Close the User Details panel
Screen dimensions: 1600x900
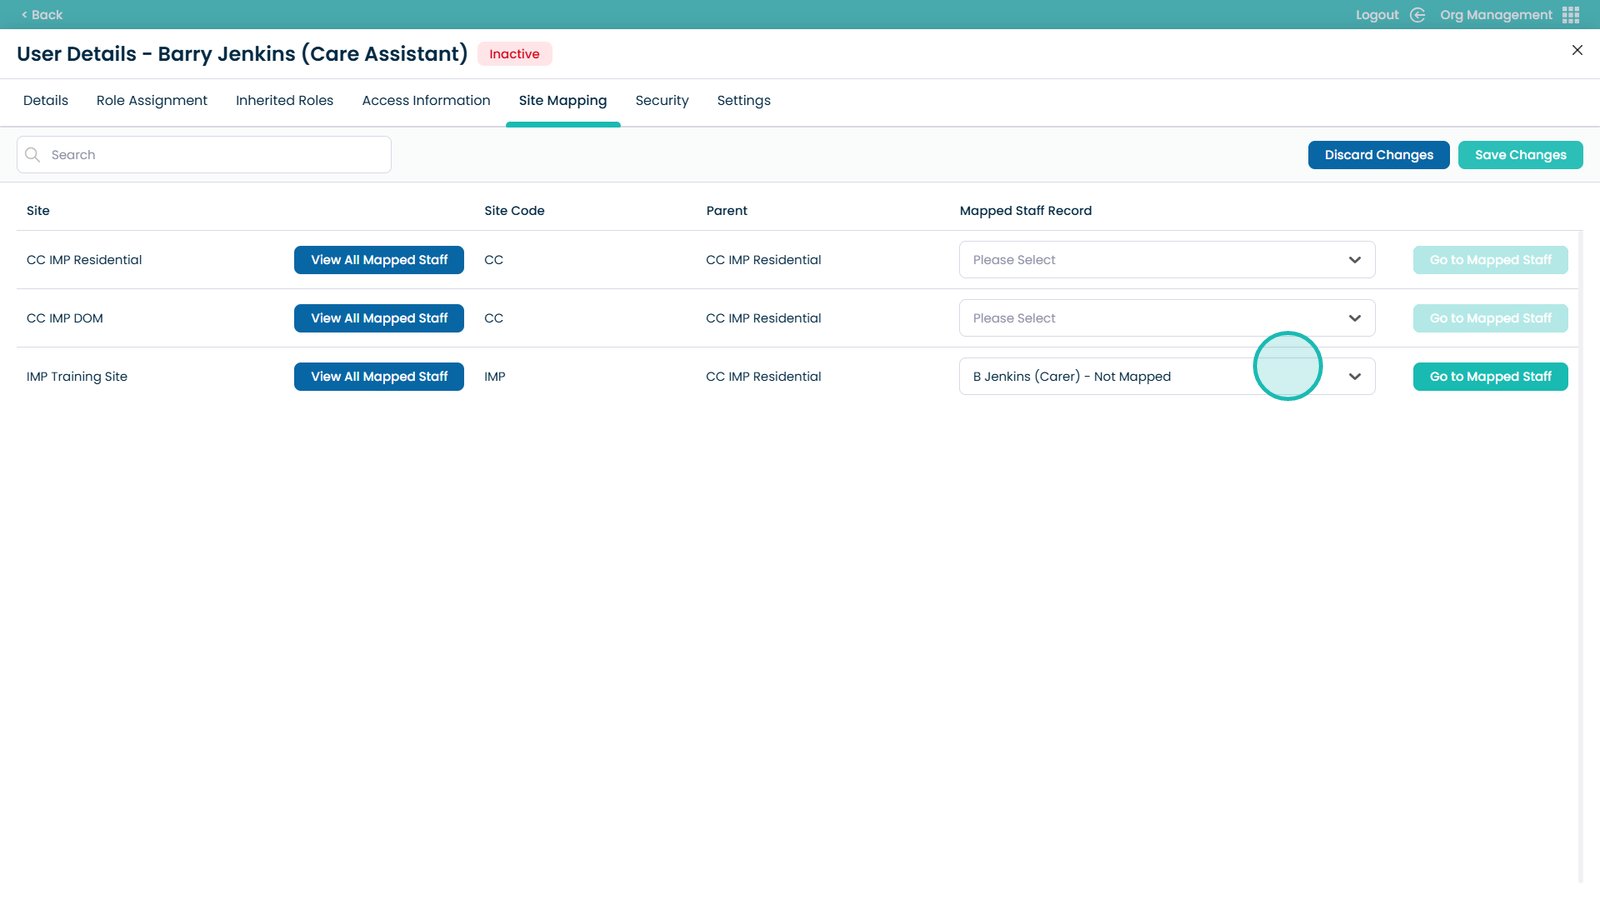[x=1577, y=50]
